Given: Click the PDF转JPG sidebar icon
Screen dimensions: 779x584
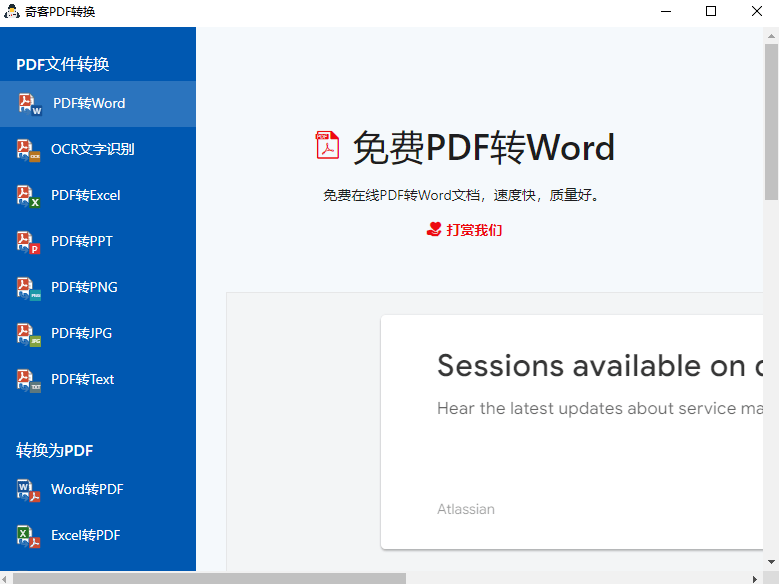Looking at the screenshot, I should pyautogui.click(x=28, y=334).
